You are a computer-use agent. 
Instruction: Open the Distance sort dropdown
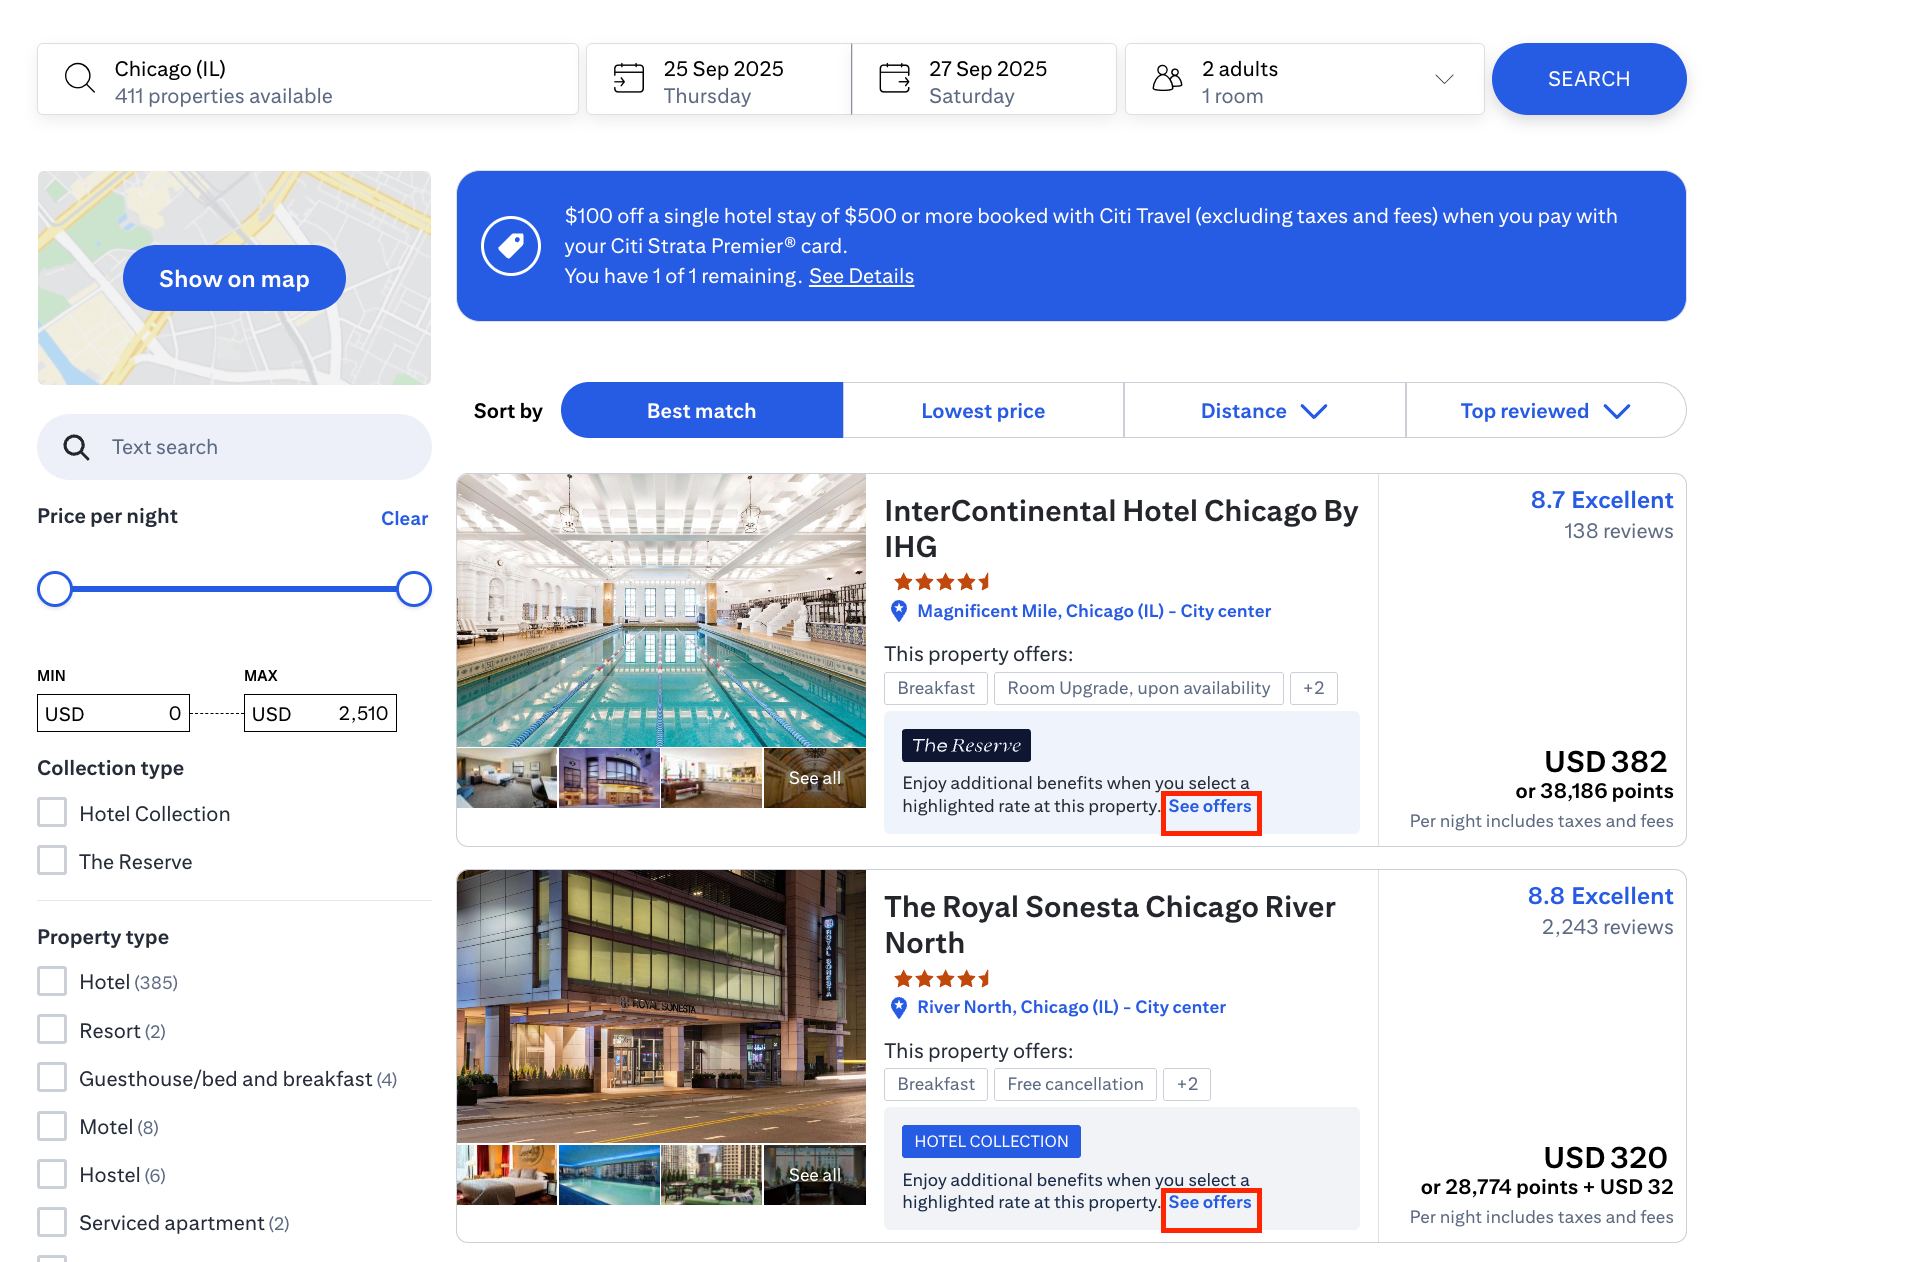pos(1264,411)
